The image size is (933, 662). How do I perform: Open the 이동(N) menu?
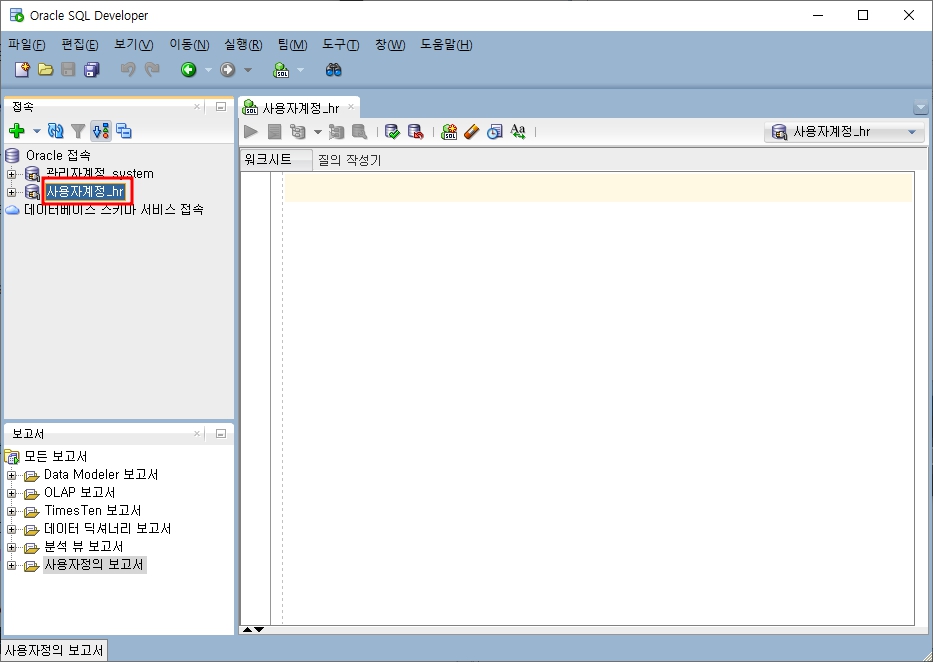[189, 45]
